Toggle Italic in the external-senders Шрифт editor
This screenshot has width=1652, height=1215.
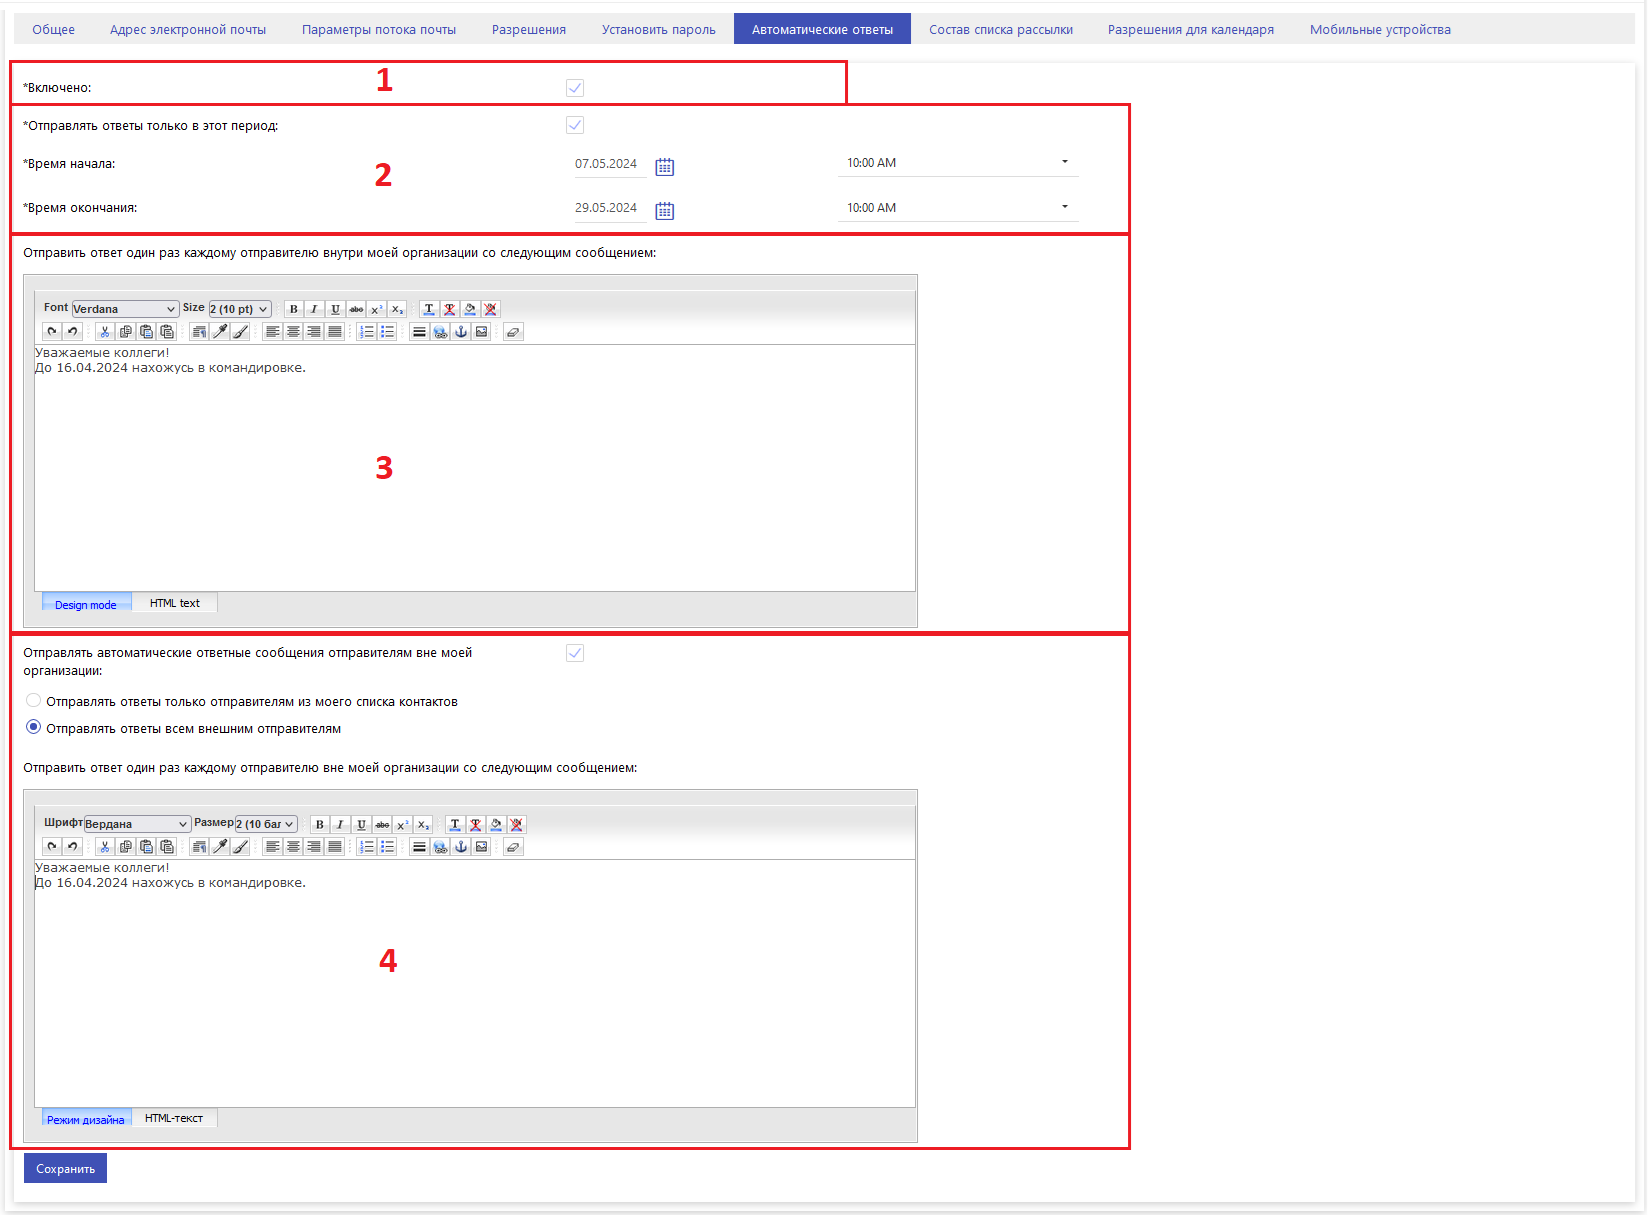coord(340,824)
